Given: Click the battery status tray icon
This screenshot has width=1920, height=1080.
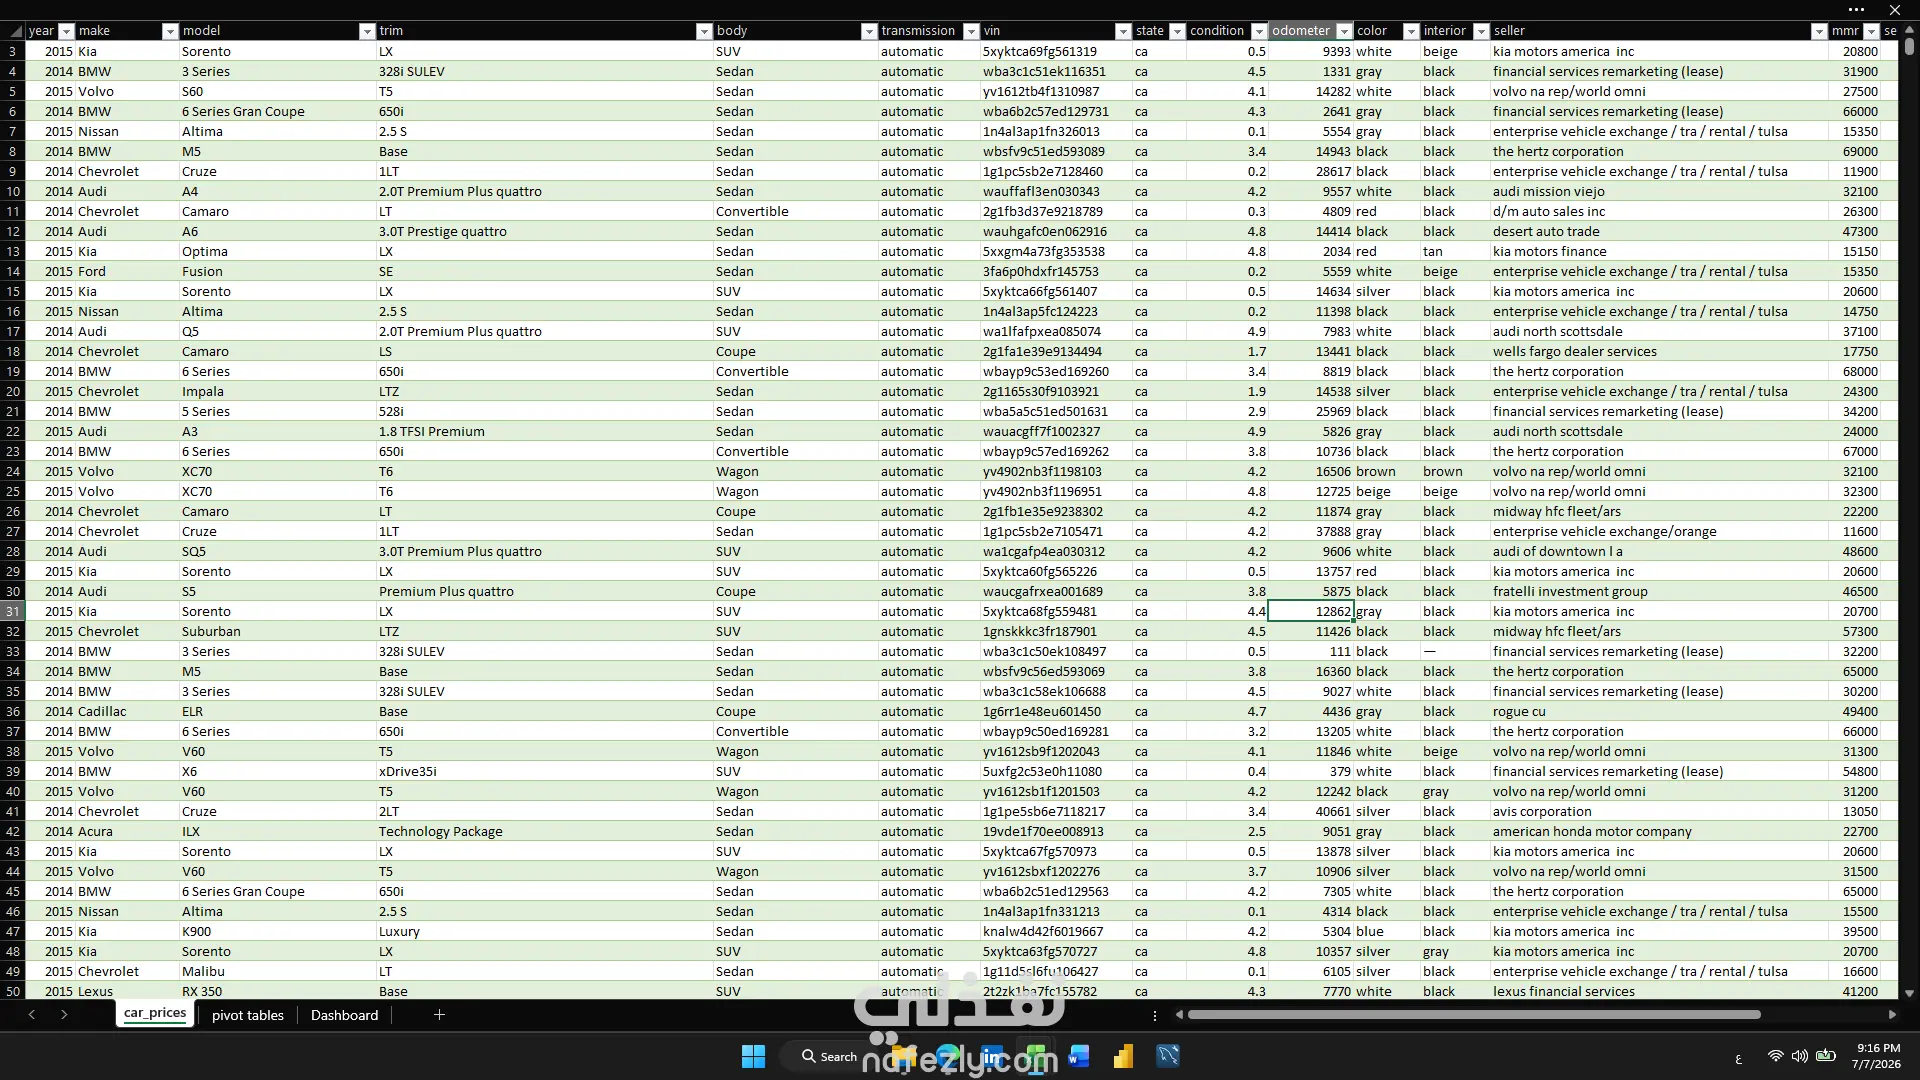Looking at the screenshot, I should tap(1826, 1056).
